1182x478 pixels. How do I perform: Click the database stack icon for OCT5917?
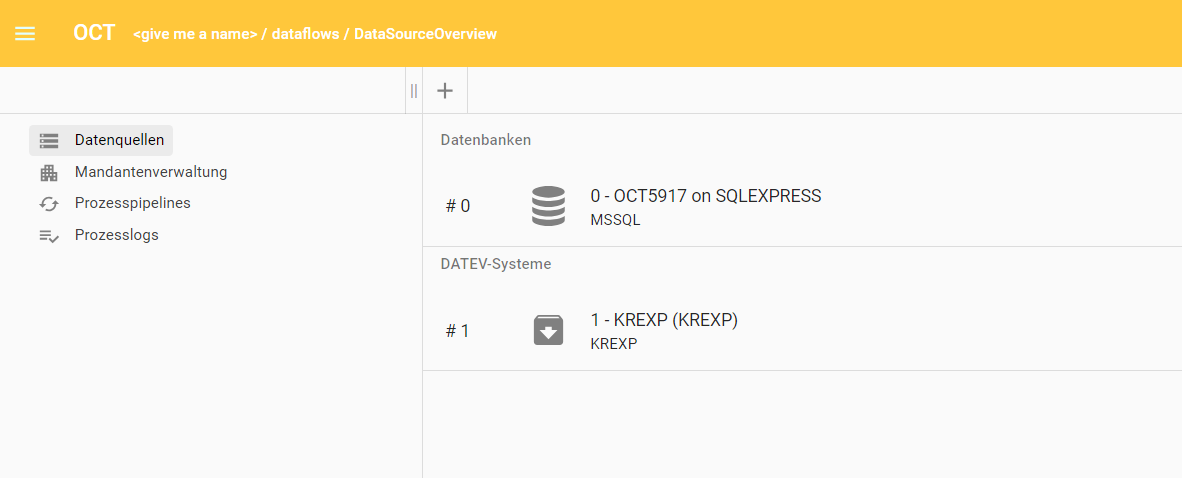(548, 206)
